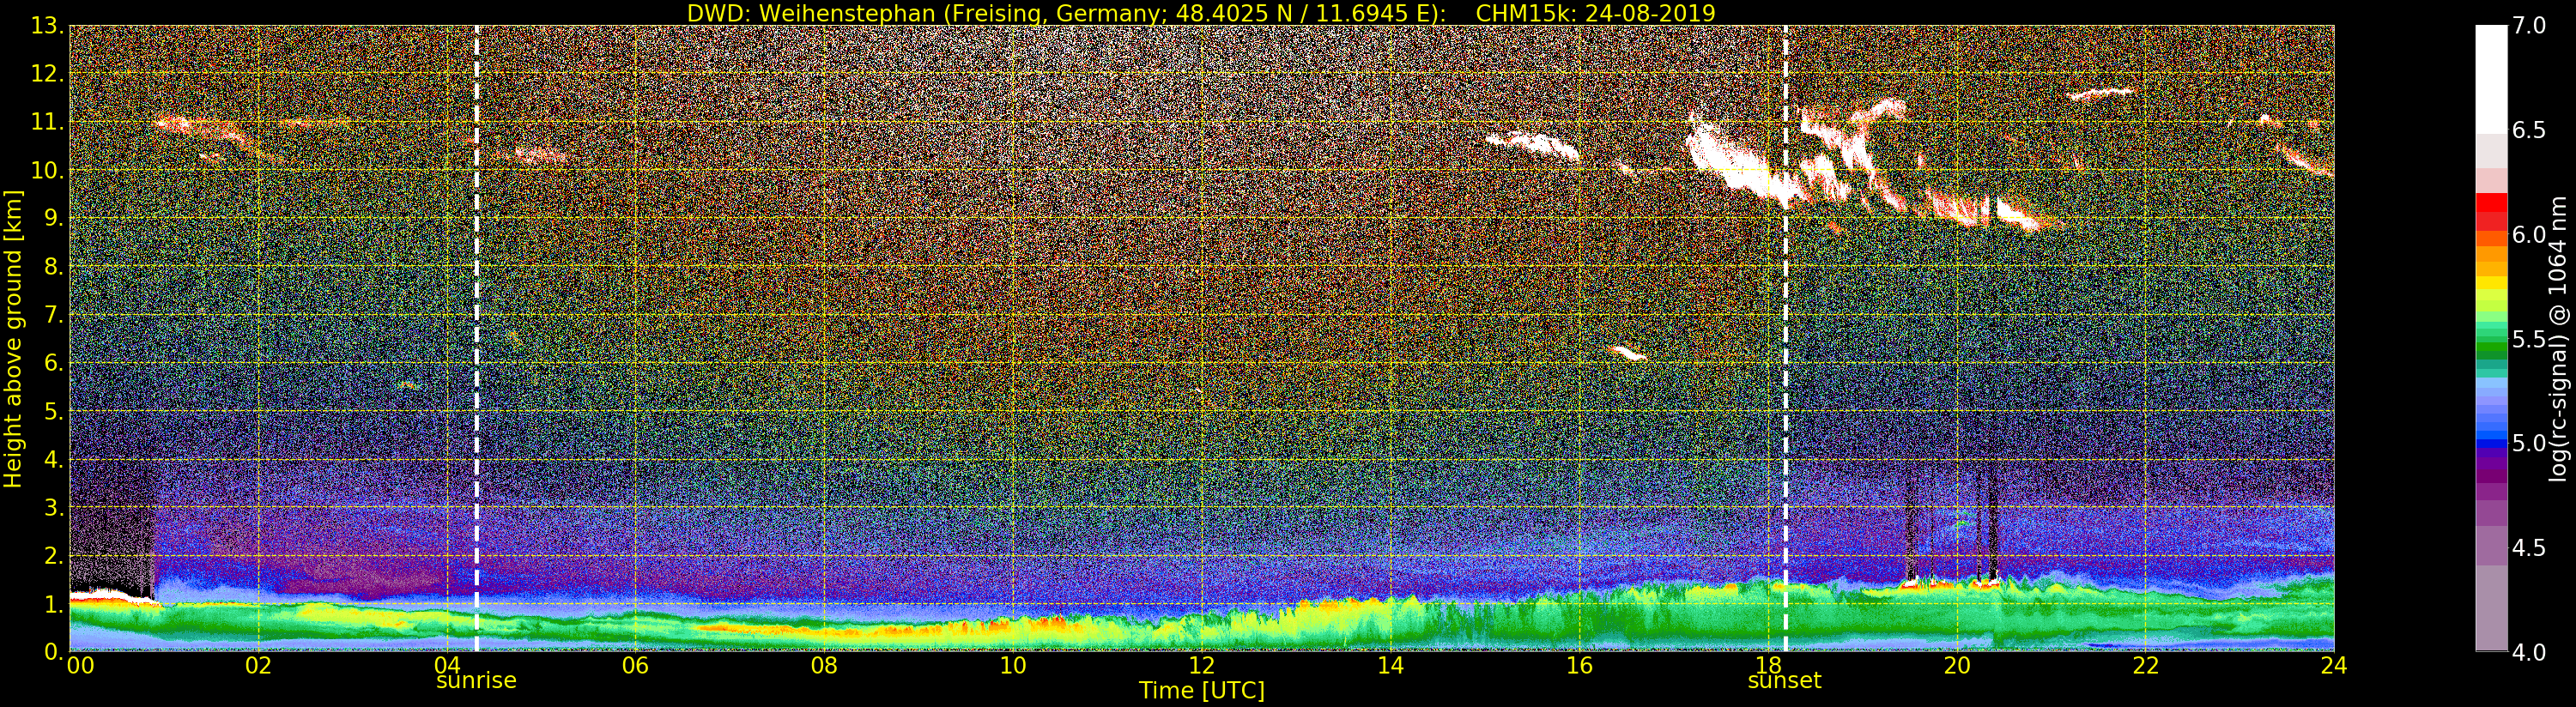Click the height axis tick label '6.'
The image size is (2576, 707).
[52, 363]
